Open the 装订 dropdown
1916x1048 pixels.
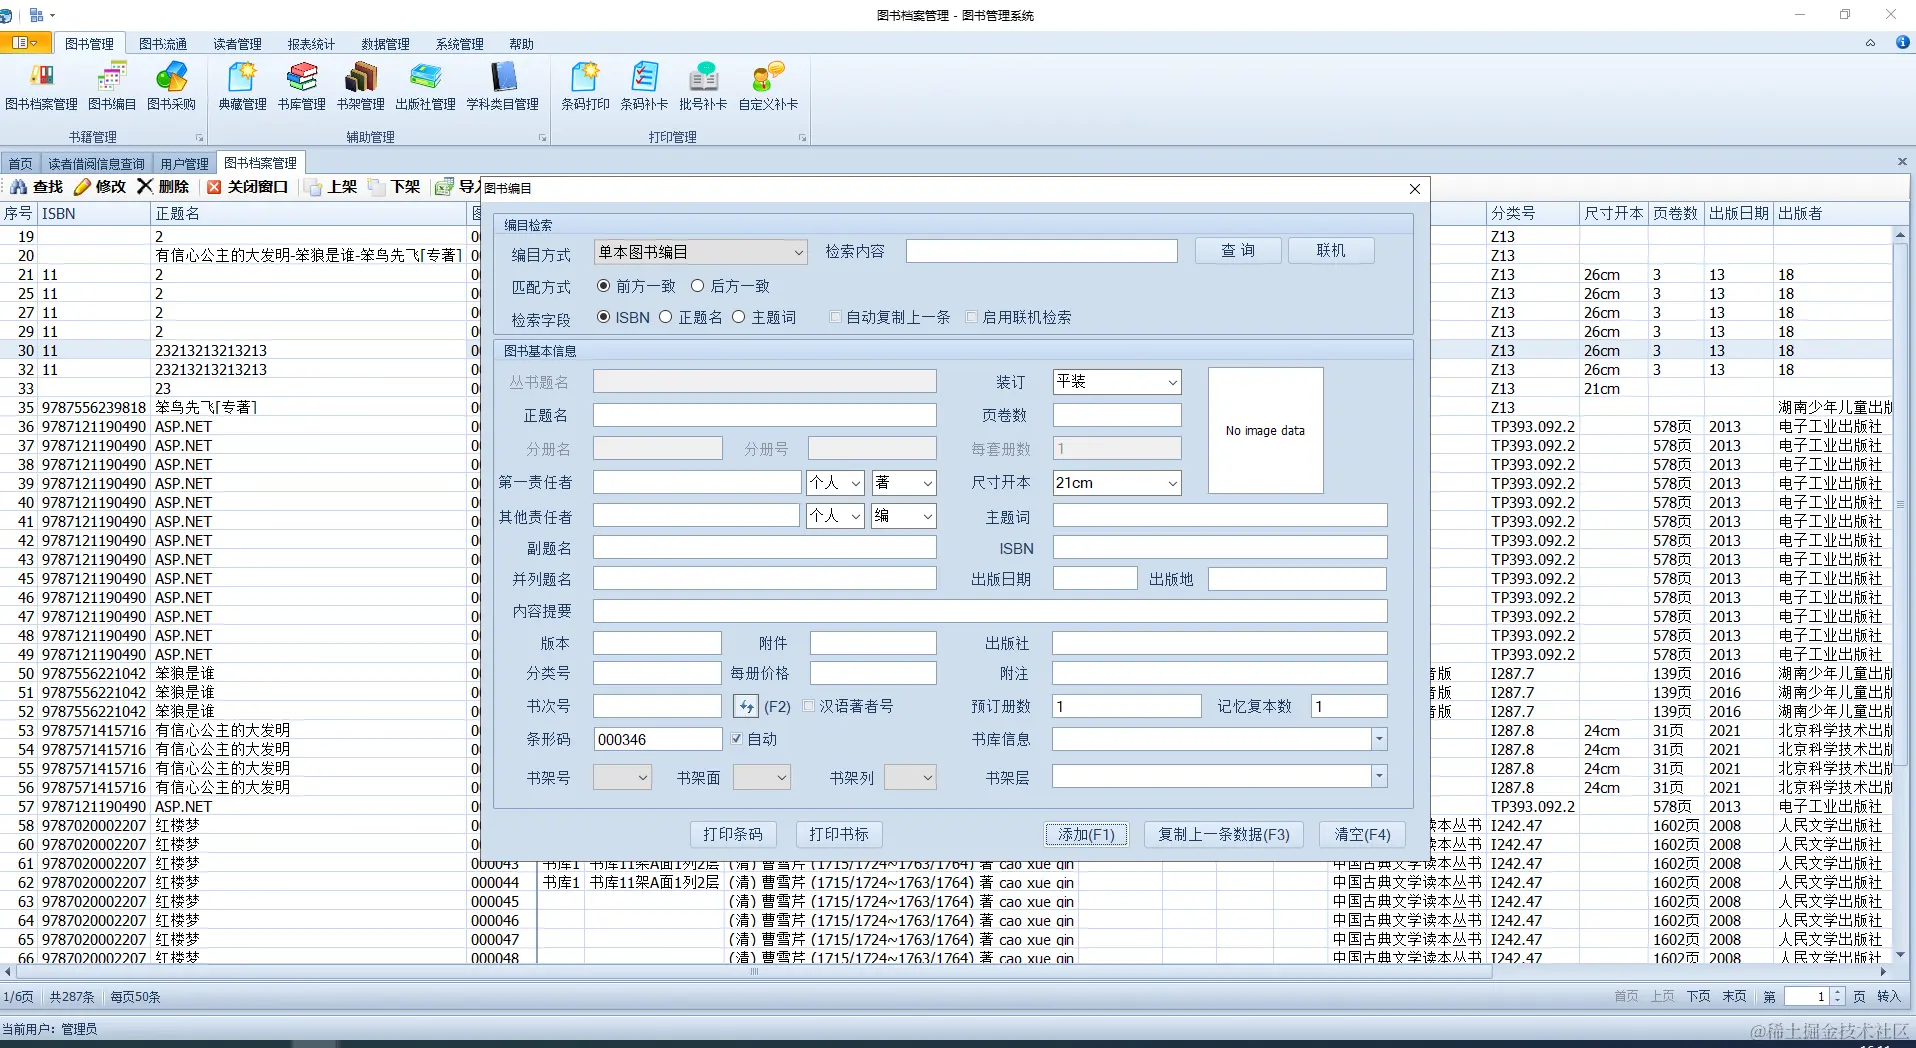click(x=1172, y=382)
